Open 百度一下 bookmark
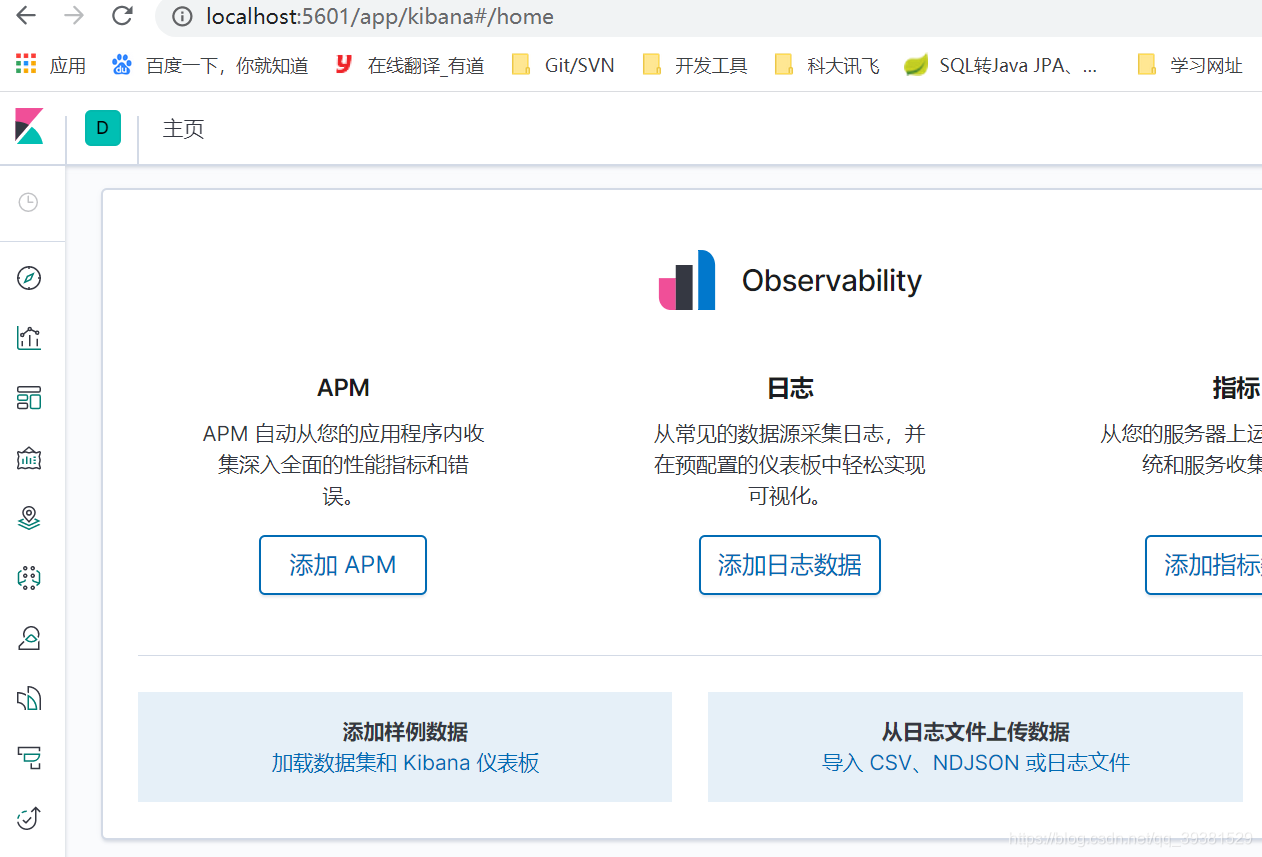 pyautogui.click(x=210, y=65)
